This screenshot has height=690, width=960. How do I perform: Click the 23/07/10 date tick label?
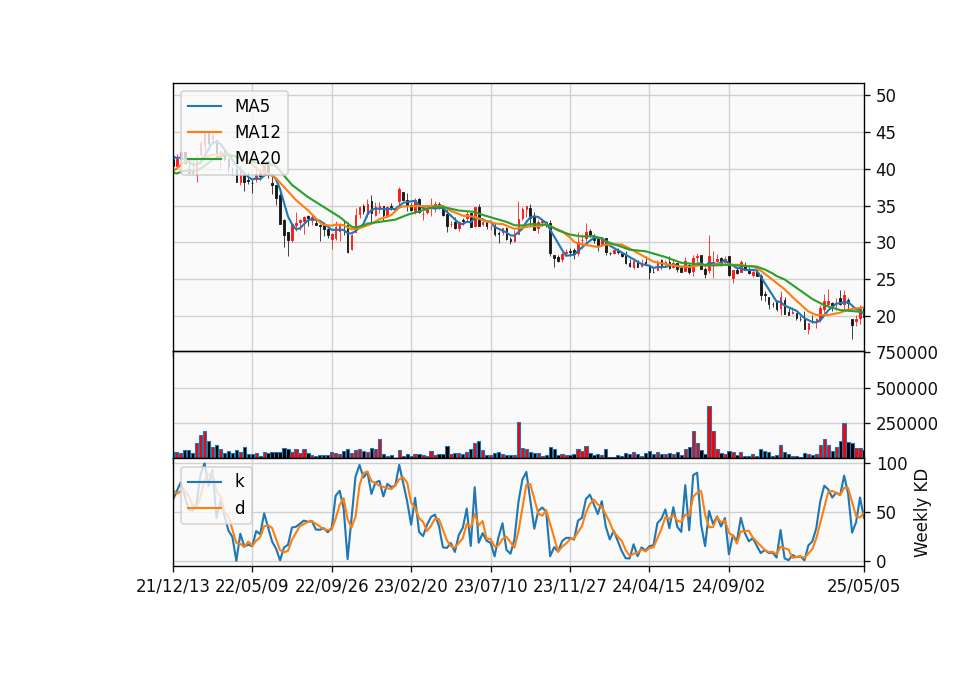tap(490, 586)
